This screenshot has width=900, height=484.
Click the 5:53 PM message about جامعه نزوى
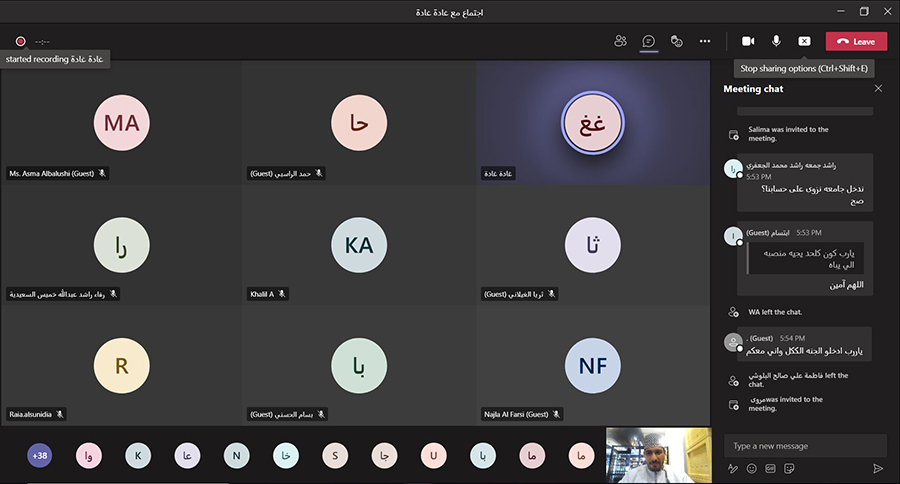pyautogui.click(x=805, y=183)
